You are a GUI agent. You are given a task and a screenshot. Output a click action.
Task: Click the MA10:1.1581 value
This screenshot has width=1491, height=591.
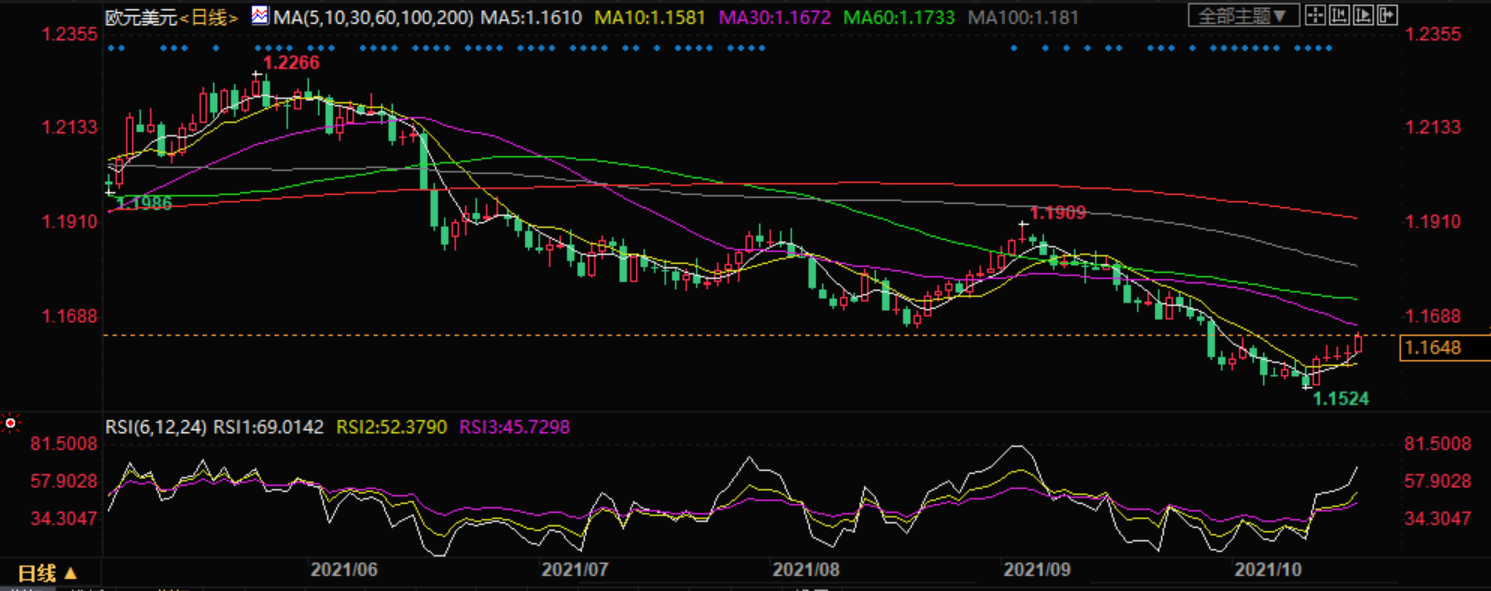pos(651,18)
